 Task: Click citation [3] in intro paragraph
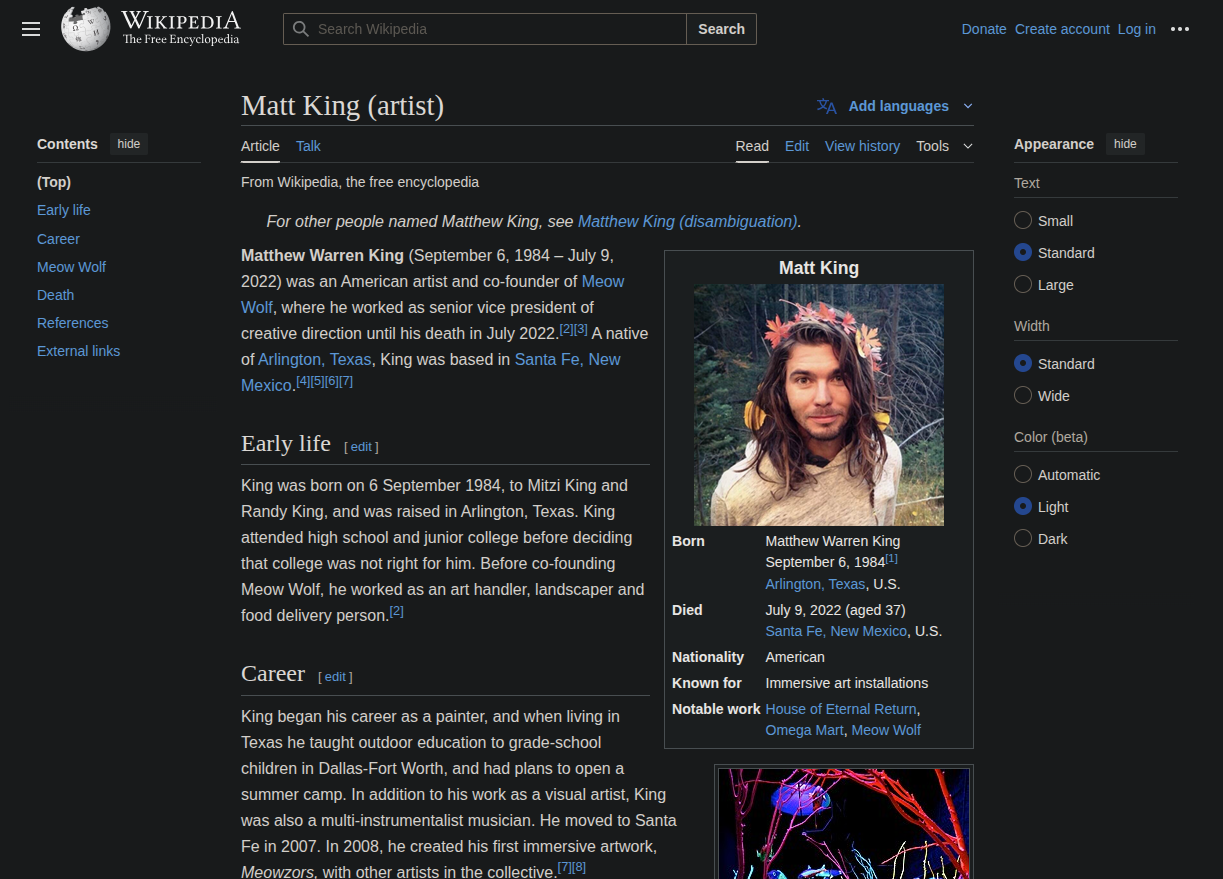(581, 329)
